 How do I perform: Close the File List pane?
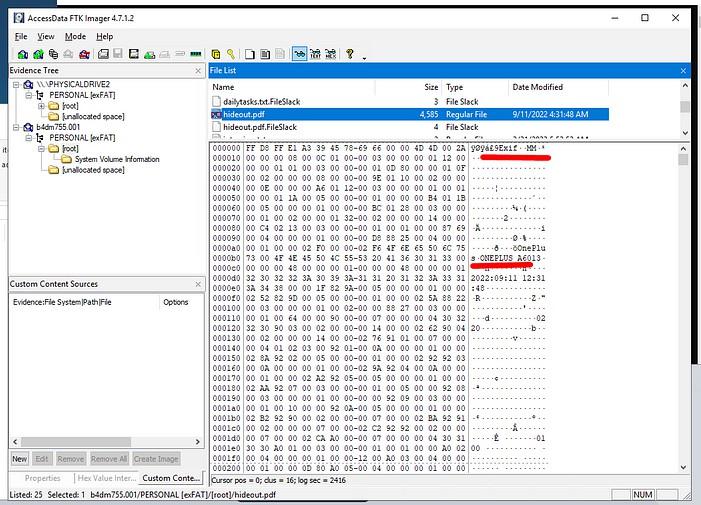point(683,71)
